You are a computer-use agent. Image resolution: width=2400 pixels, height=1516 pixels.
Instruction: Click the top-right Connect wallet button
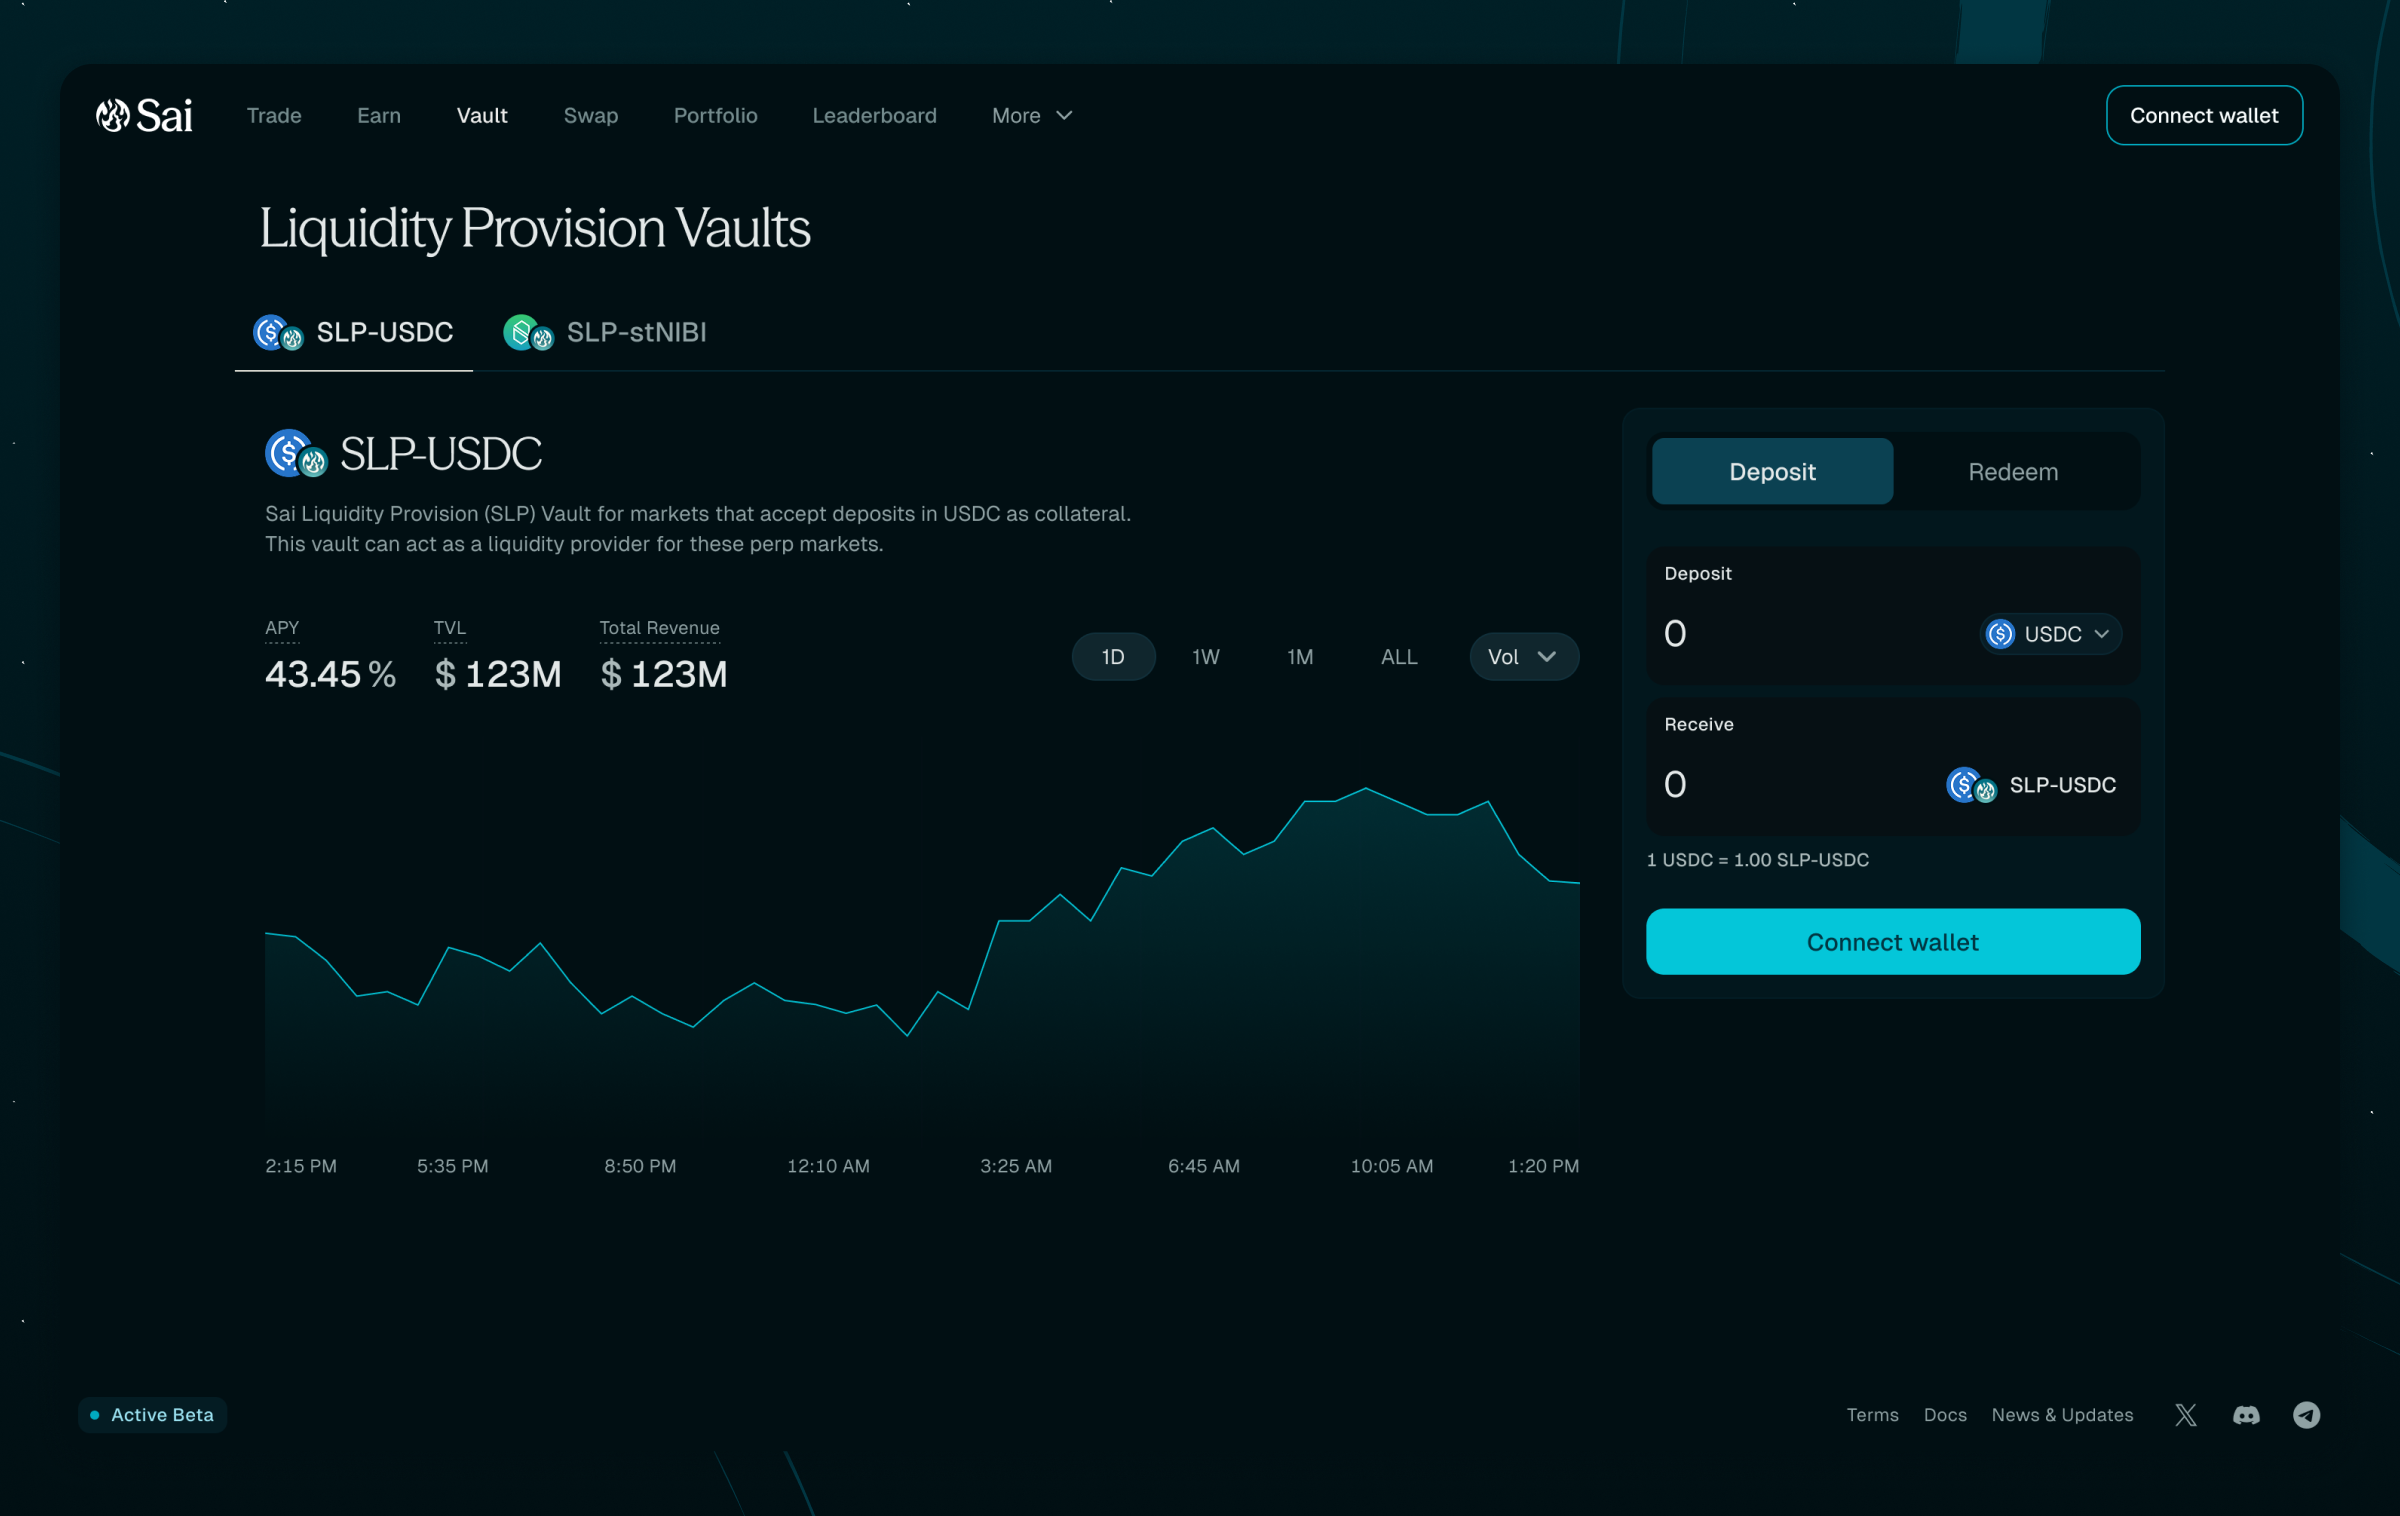click(x=2203, y=116)
